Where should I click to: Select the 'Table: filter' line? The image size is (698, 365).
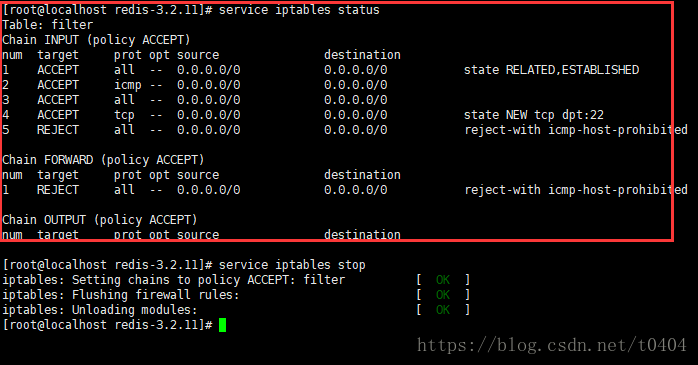48,25
